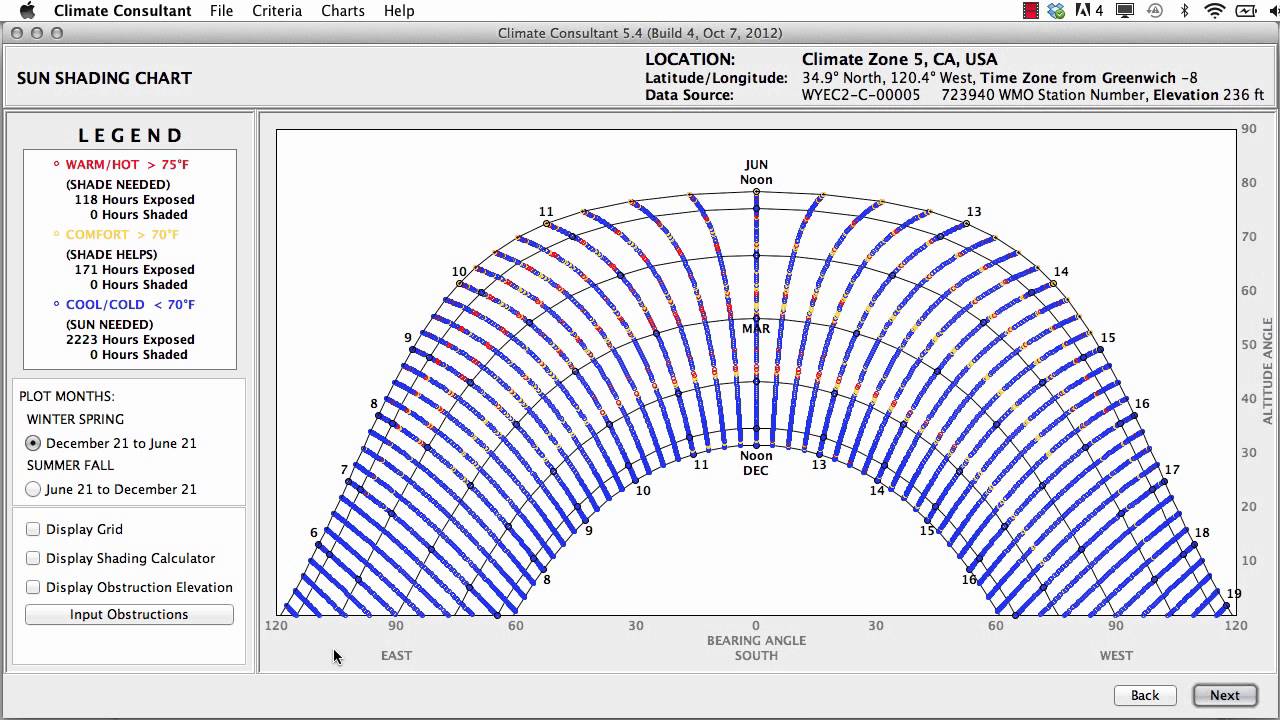Enable Display Shading Calculator checkbox
The height and width of the screenshot is (720, 1280).
(x=33, y=558)
